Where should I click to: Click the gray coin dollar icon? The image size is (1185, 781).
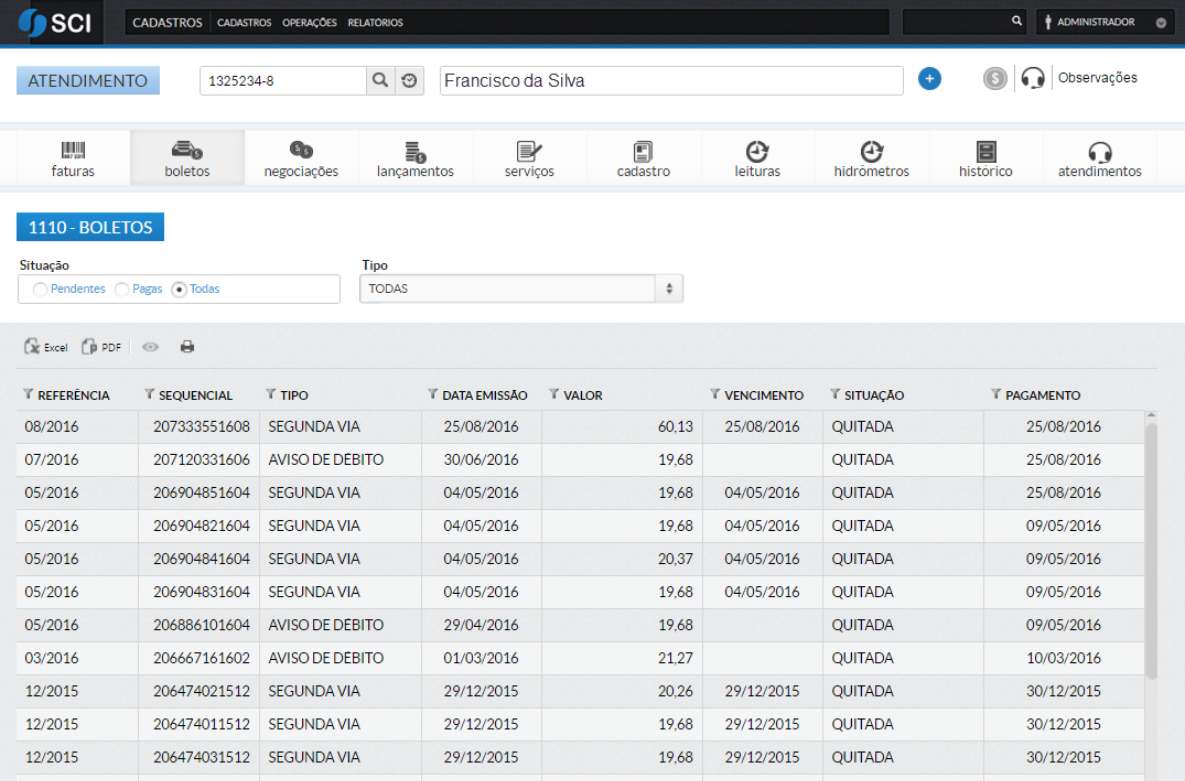click(994, 79)
